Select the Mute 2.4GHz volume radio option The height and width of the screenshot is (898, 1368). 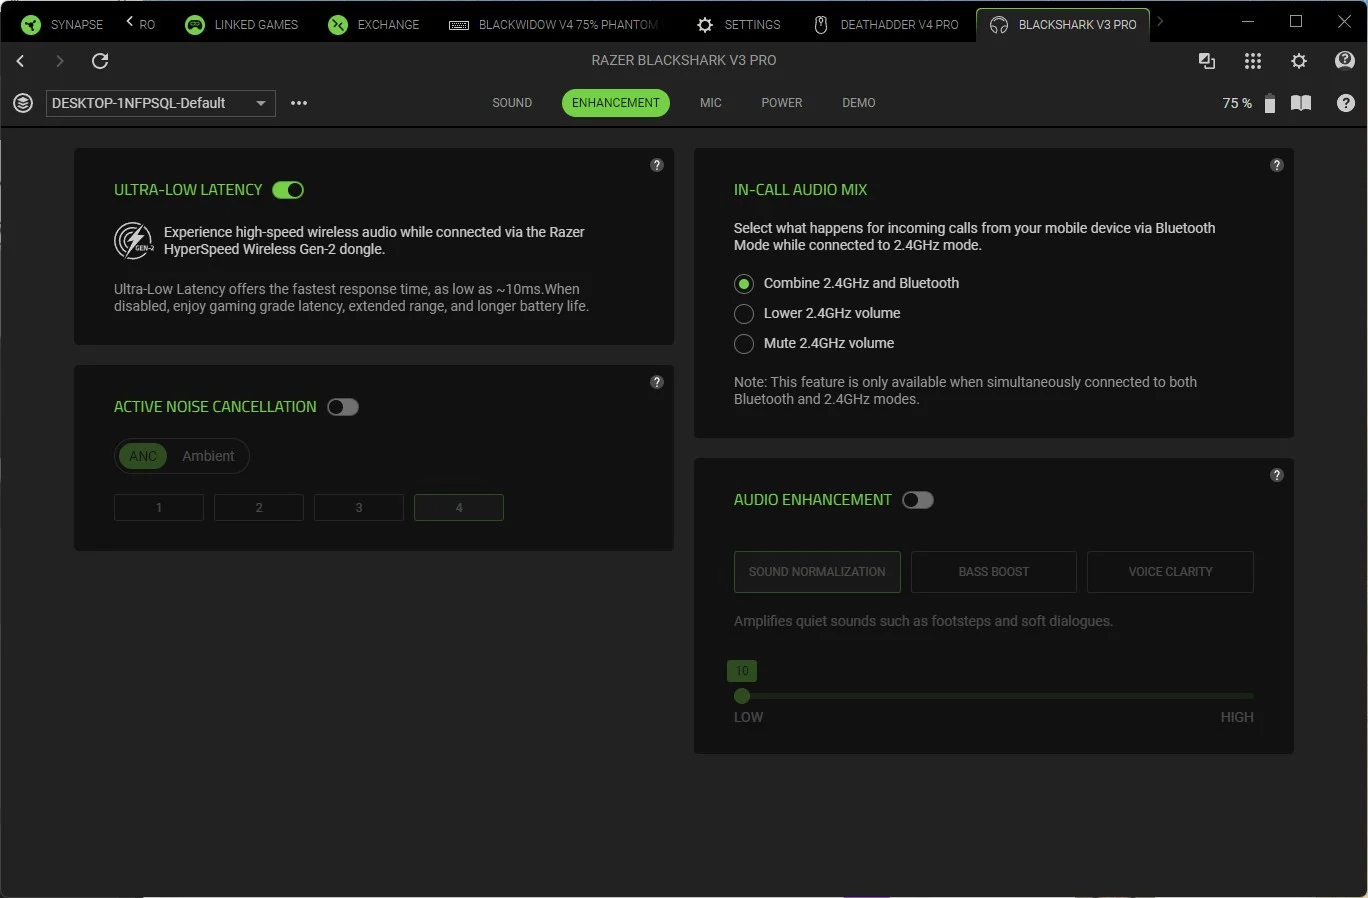[744, 344]
